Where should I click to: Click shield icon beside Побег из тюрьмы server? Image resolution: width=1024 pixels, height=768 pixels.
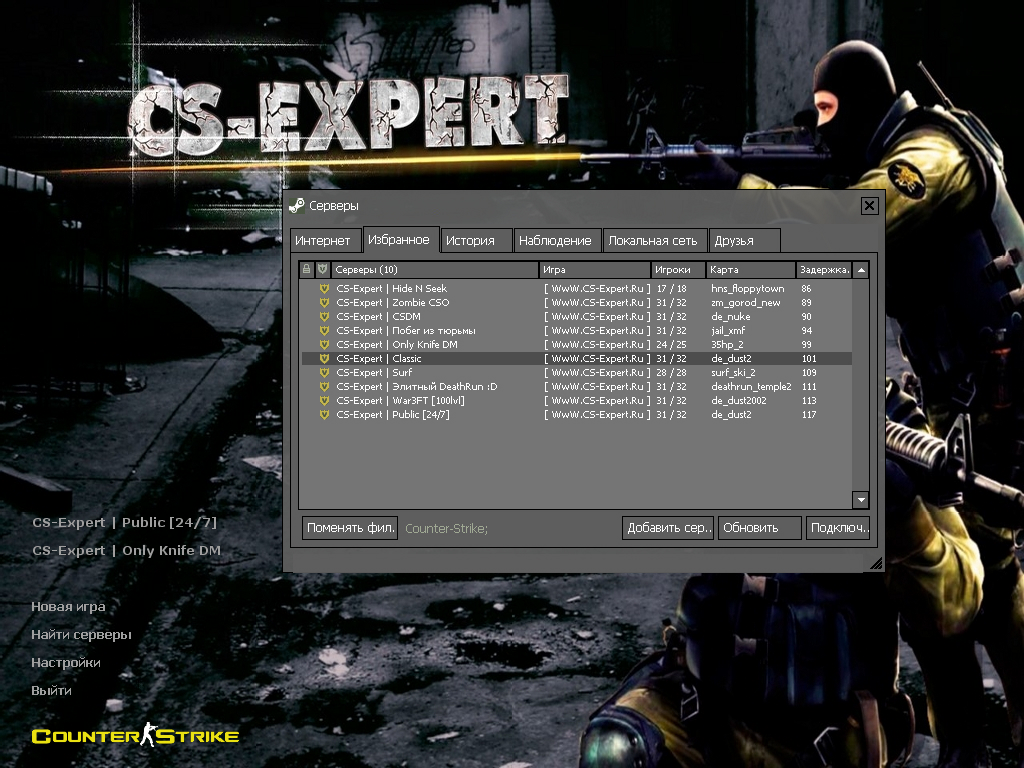(x=324, y=330)
